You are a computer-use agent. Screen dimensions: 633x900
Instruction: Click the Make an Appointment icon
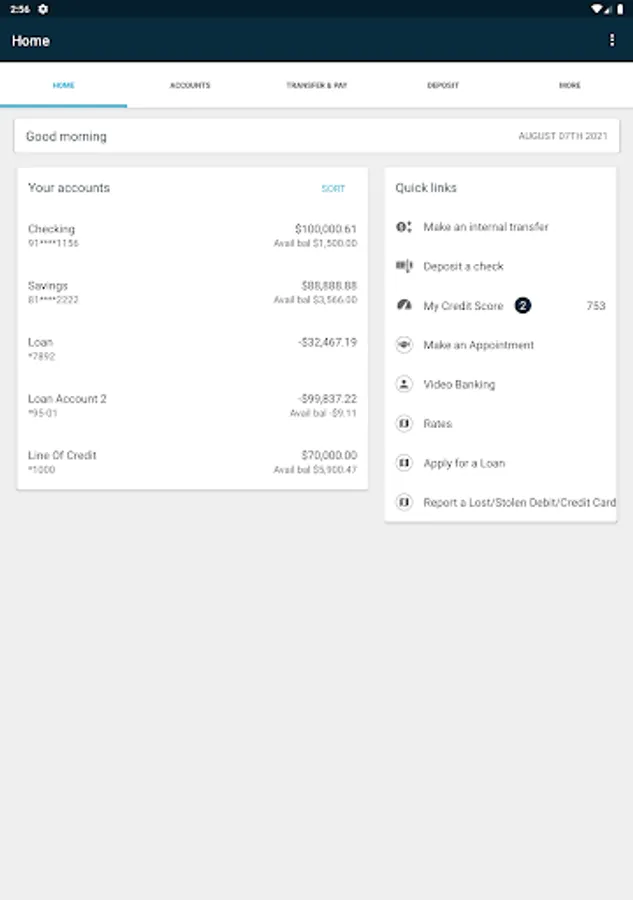(404, 345)
